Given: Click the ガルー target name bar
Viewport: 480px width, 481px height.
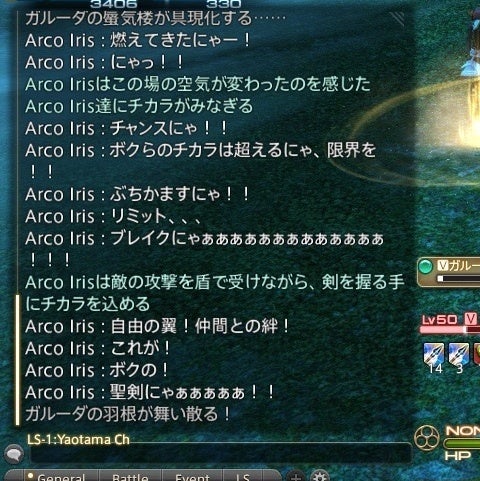Looking at the screenshot, I should click(x=449, y=272).
